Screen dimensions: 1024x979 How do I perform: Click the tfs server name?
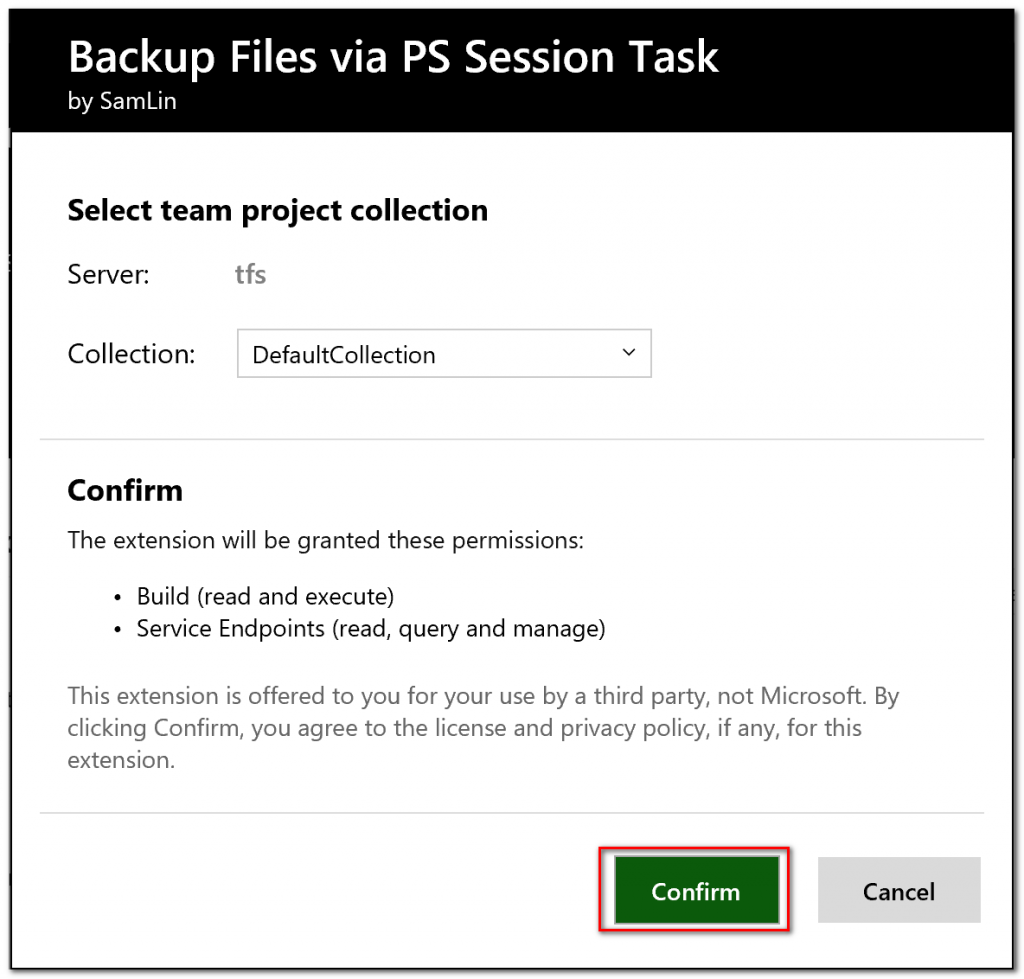tap(250, 274)
